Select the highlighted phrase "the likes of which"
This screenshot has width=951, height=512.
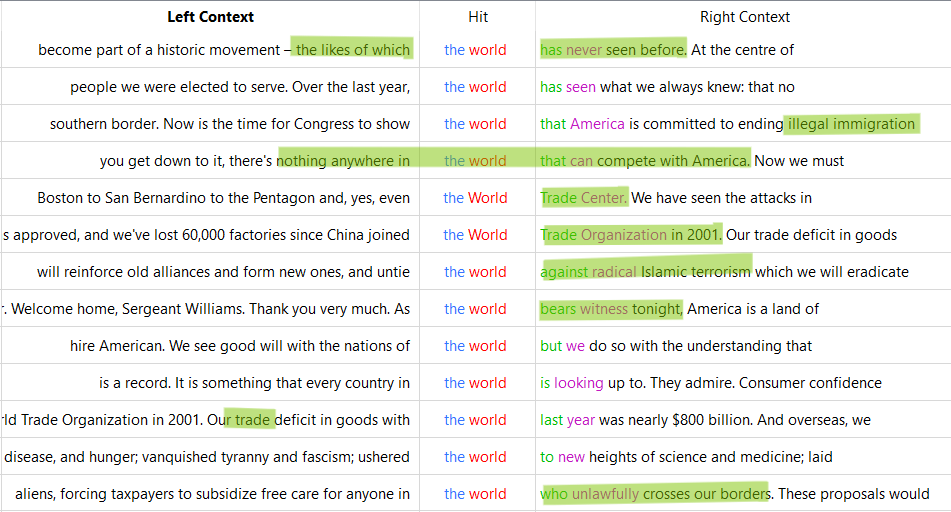(352, 50)
